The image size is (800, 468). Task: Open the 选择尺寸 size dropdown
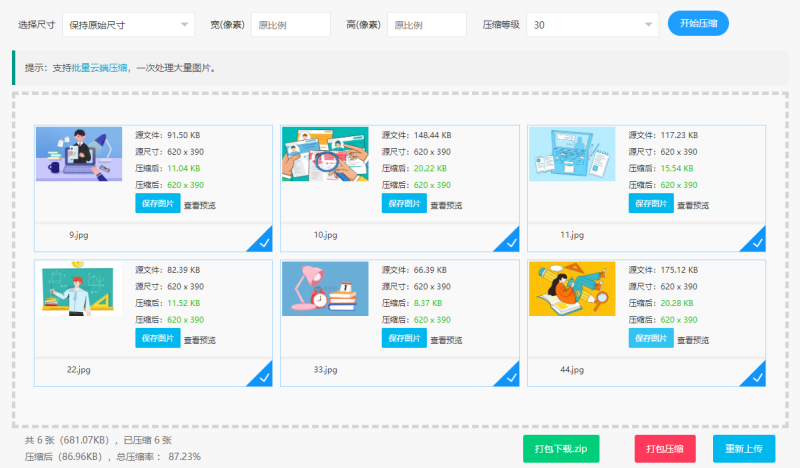[x=129, y=24]
